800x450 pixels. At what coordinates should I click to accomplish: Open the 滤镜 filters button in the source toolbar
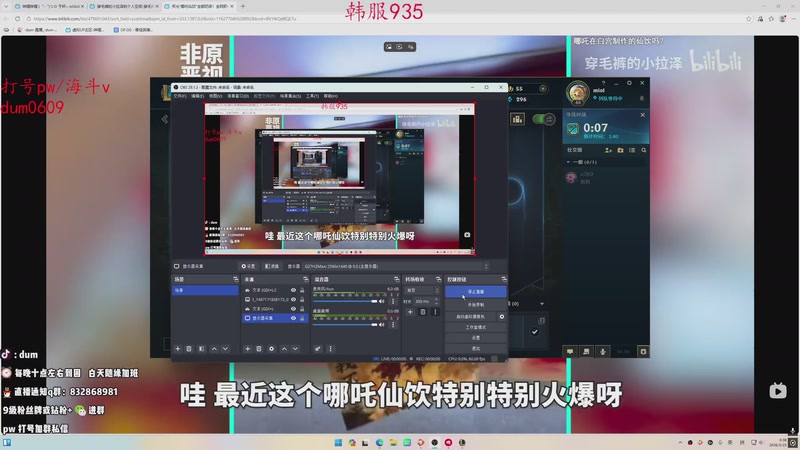271,266
